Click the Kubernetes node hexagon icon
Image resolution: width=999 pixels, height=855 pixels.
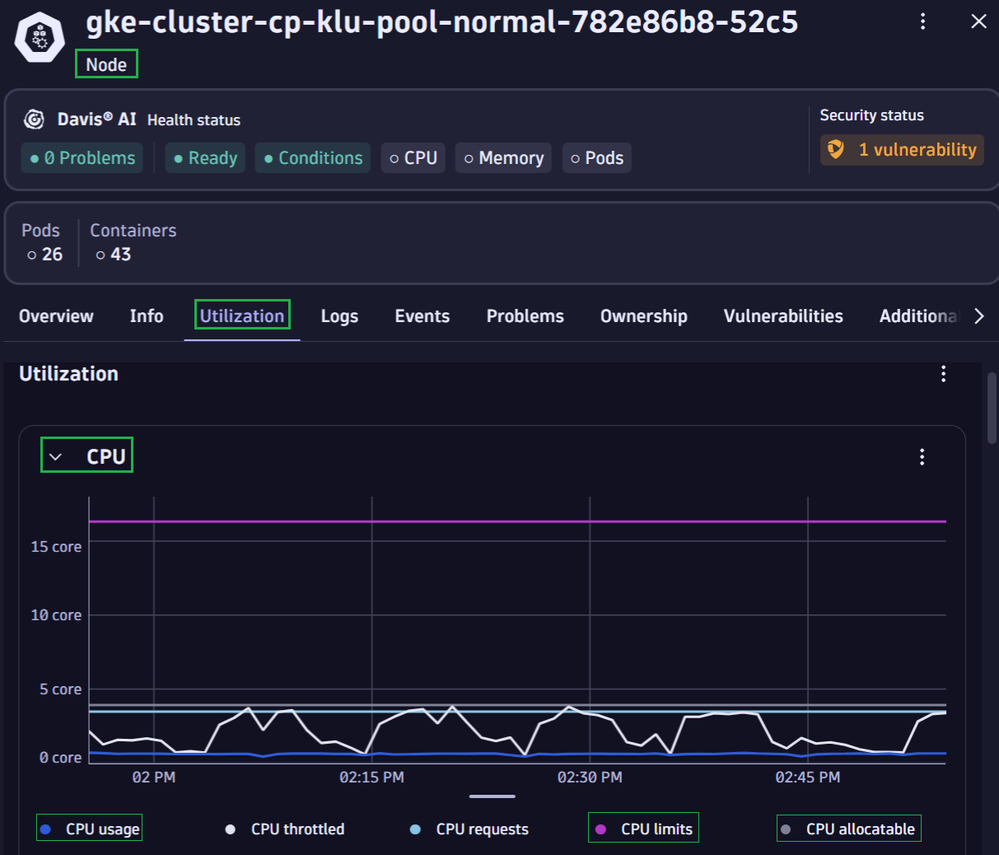(40, 37)
